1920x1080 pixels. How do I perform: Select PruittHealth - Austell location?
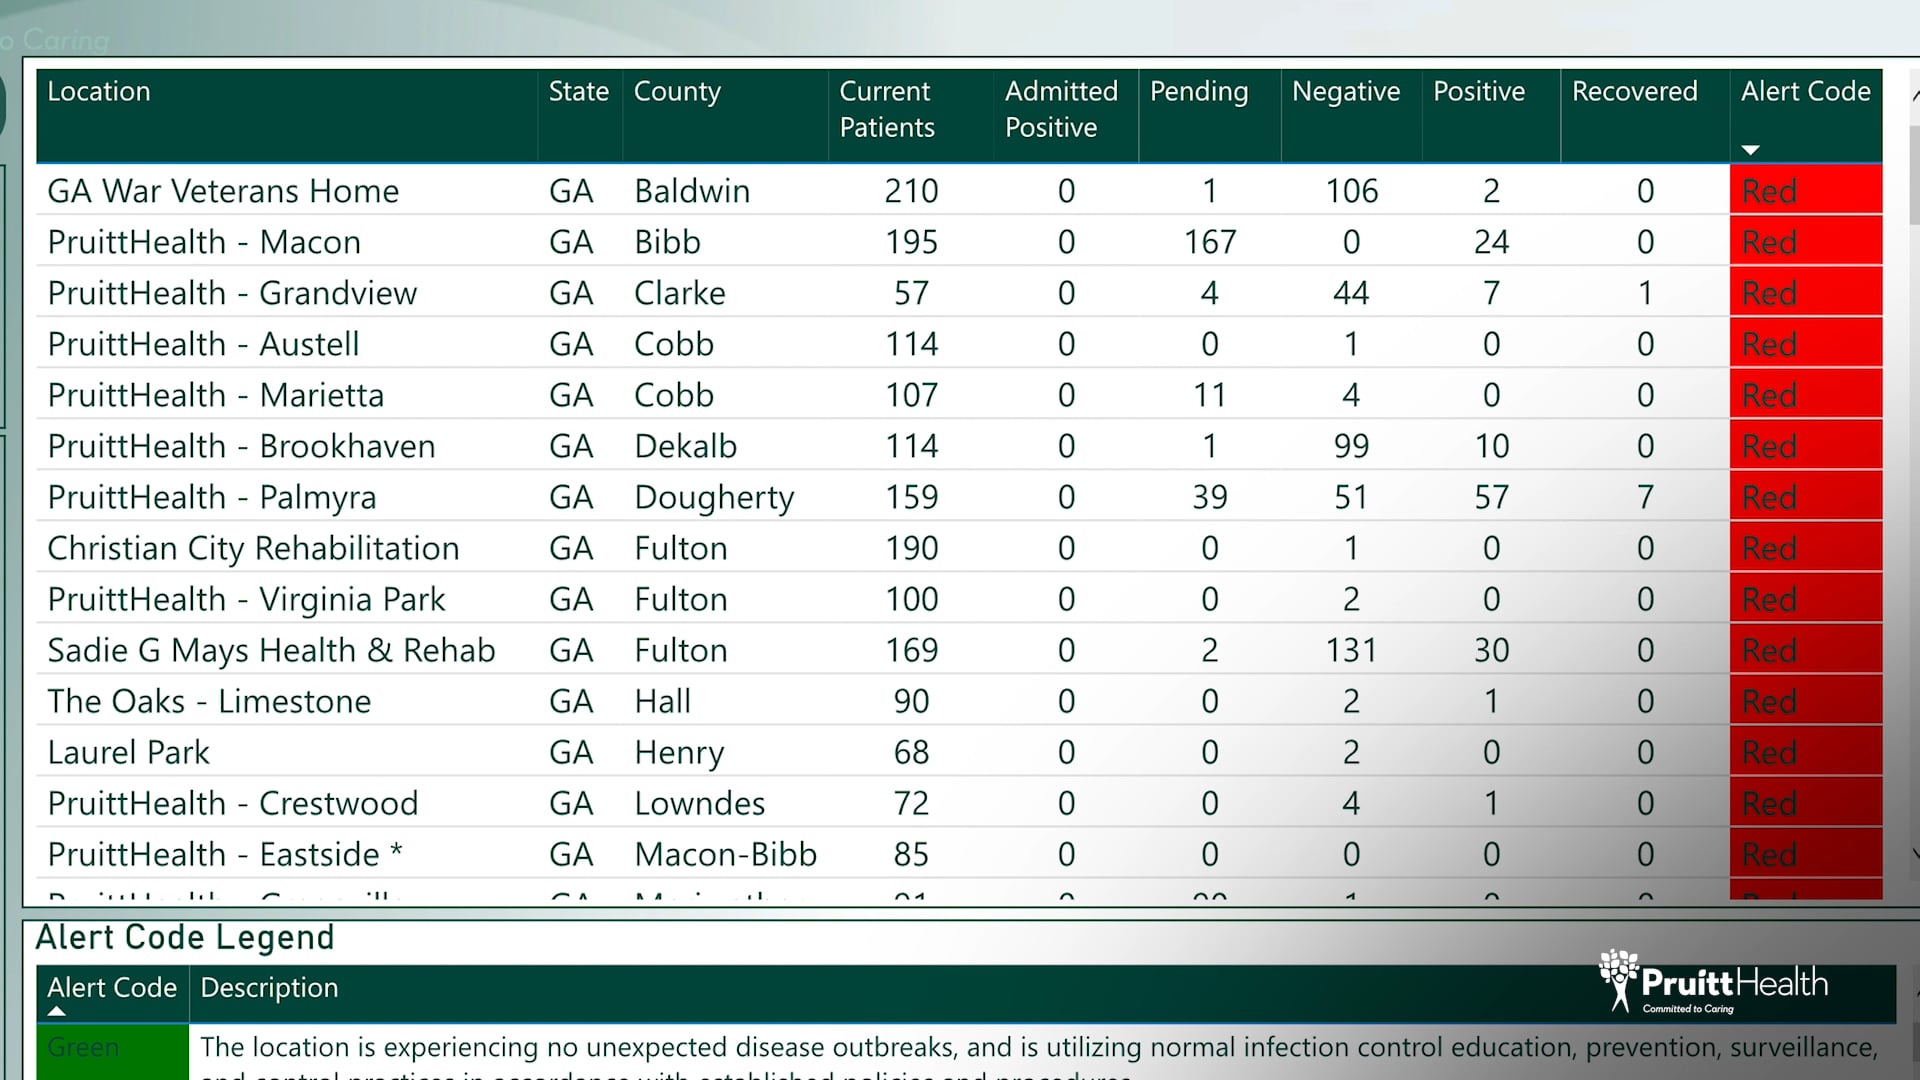click(203, 344)
